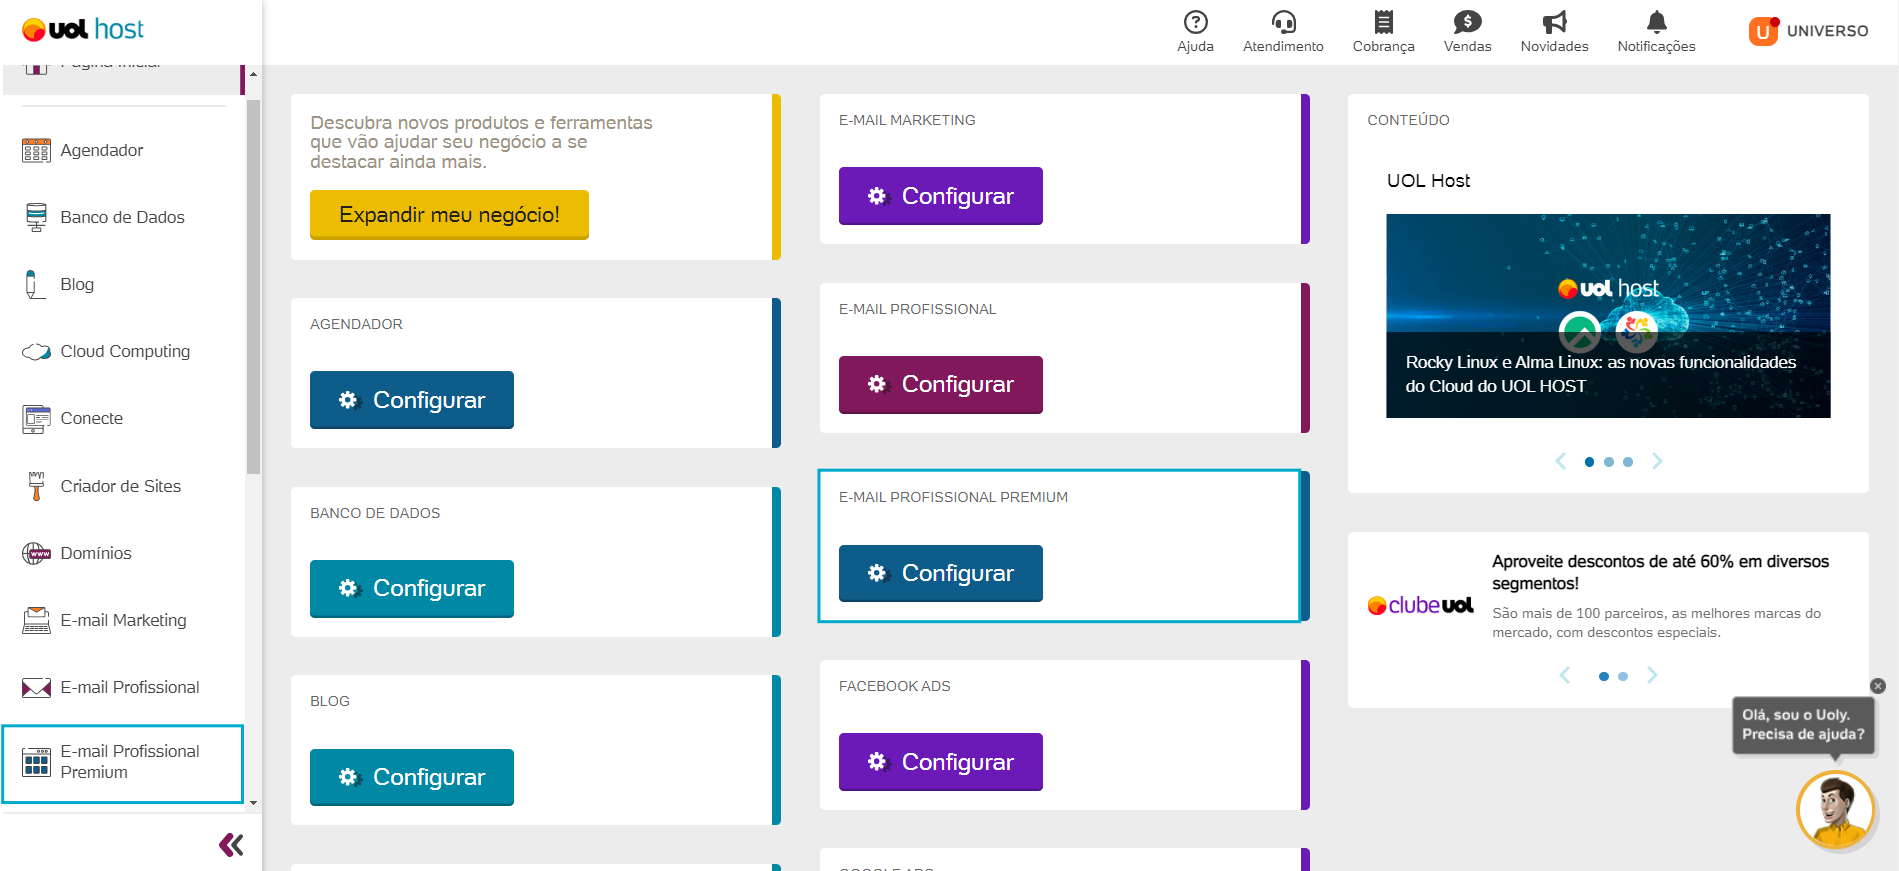Select third Conteúdo carousel dot
1899x871 pixels.
click(1628, 462)
